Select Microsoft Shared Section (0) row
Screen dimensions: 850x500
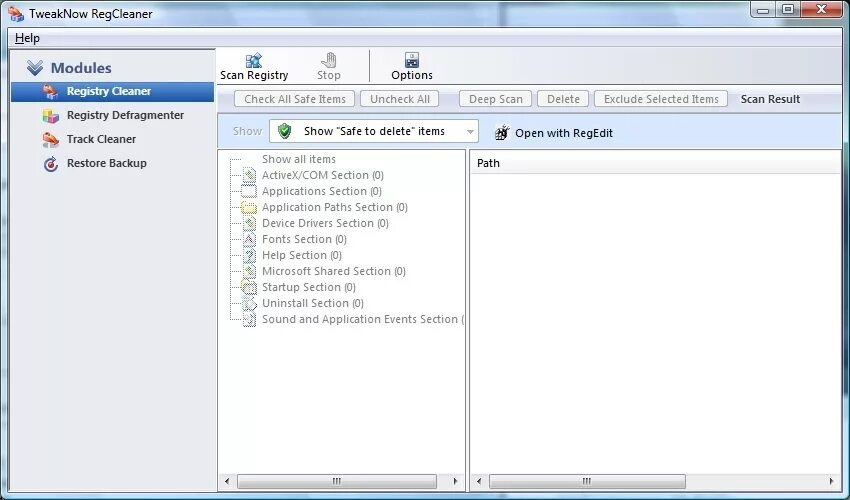click(333, 271)
